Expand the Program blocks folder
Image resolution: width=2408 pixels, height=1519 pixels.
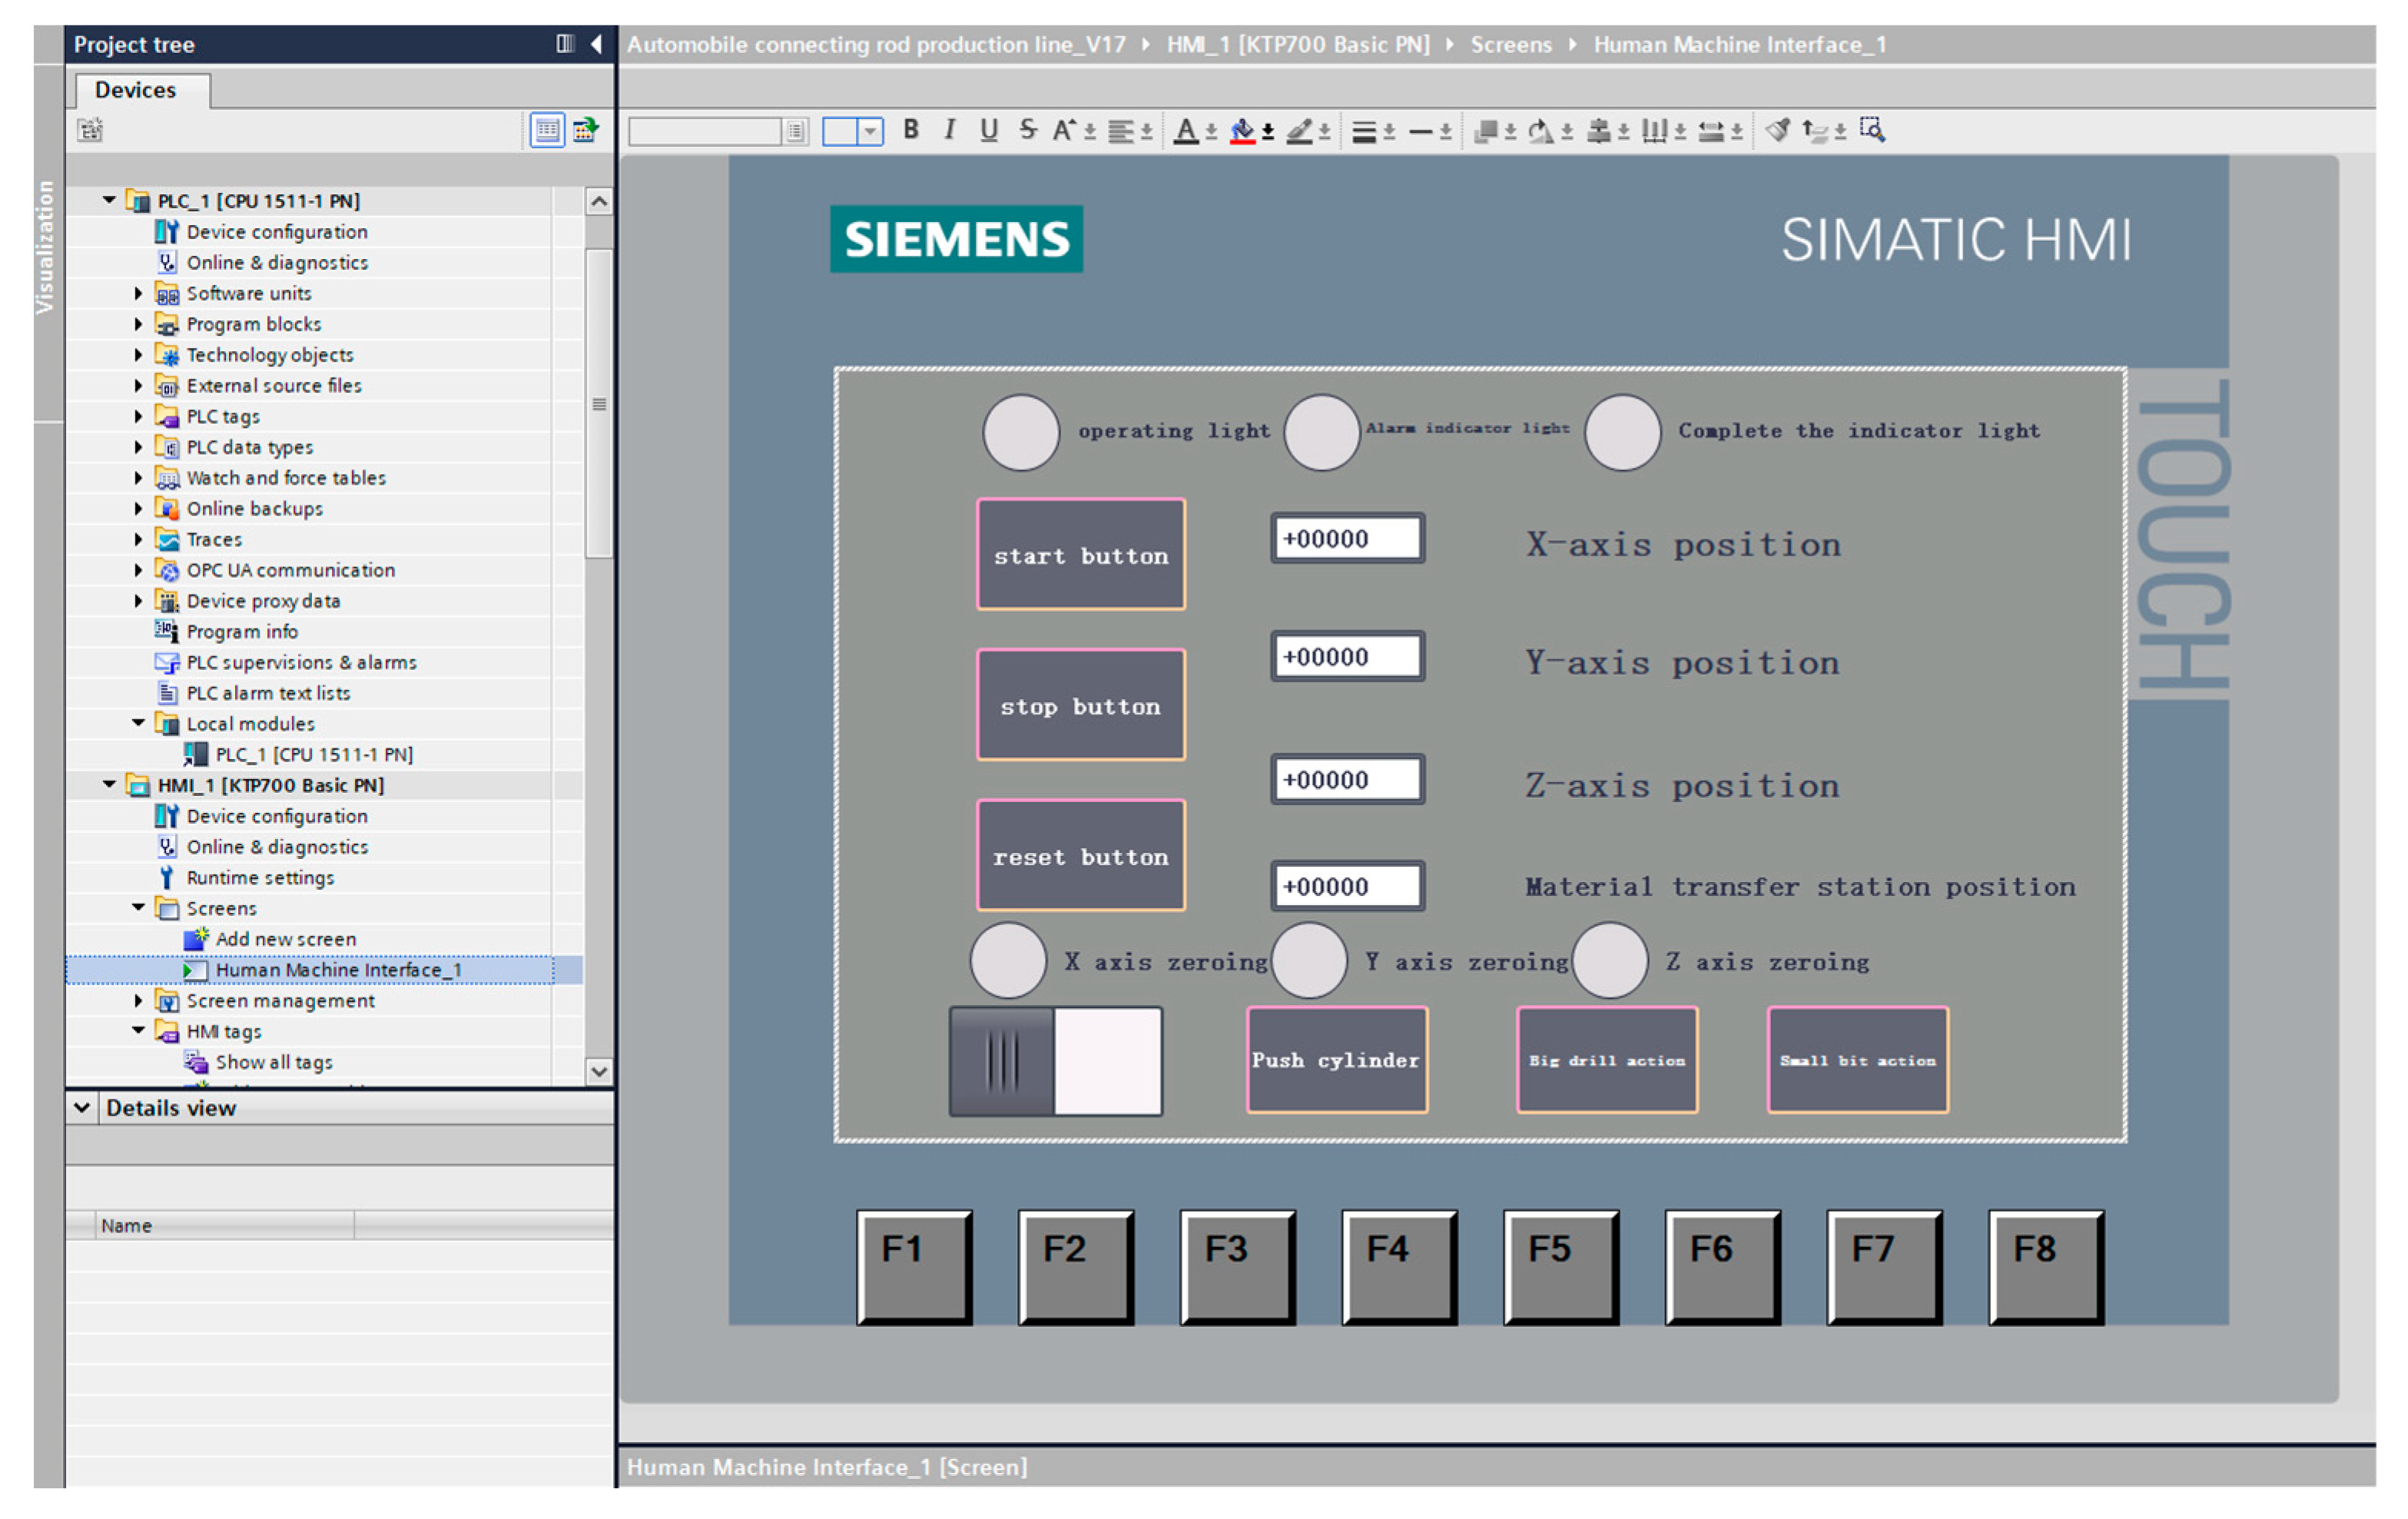pos(138,324)
